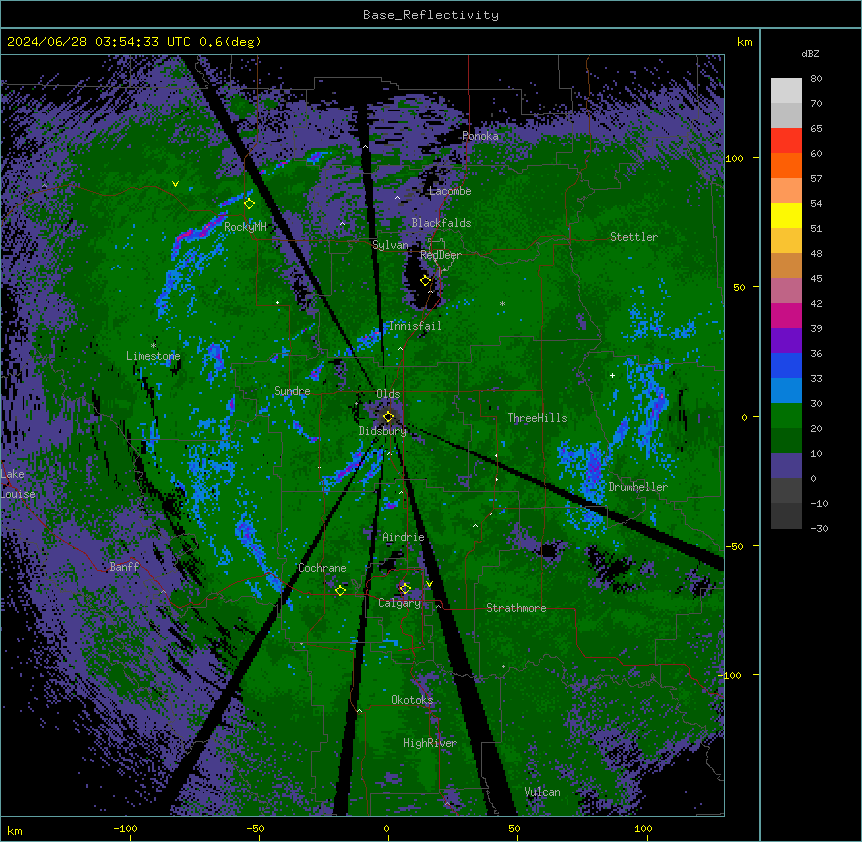Click the asterisk marker east of Innisfail
This screenshot has width=862, height=842.
(x=502, y=303)
